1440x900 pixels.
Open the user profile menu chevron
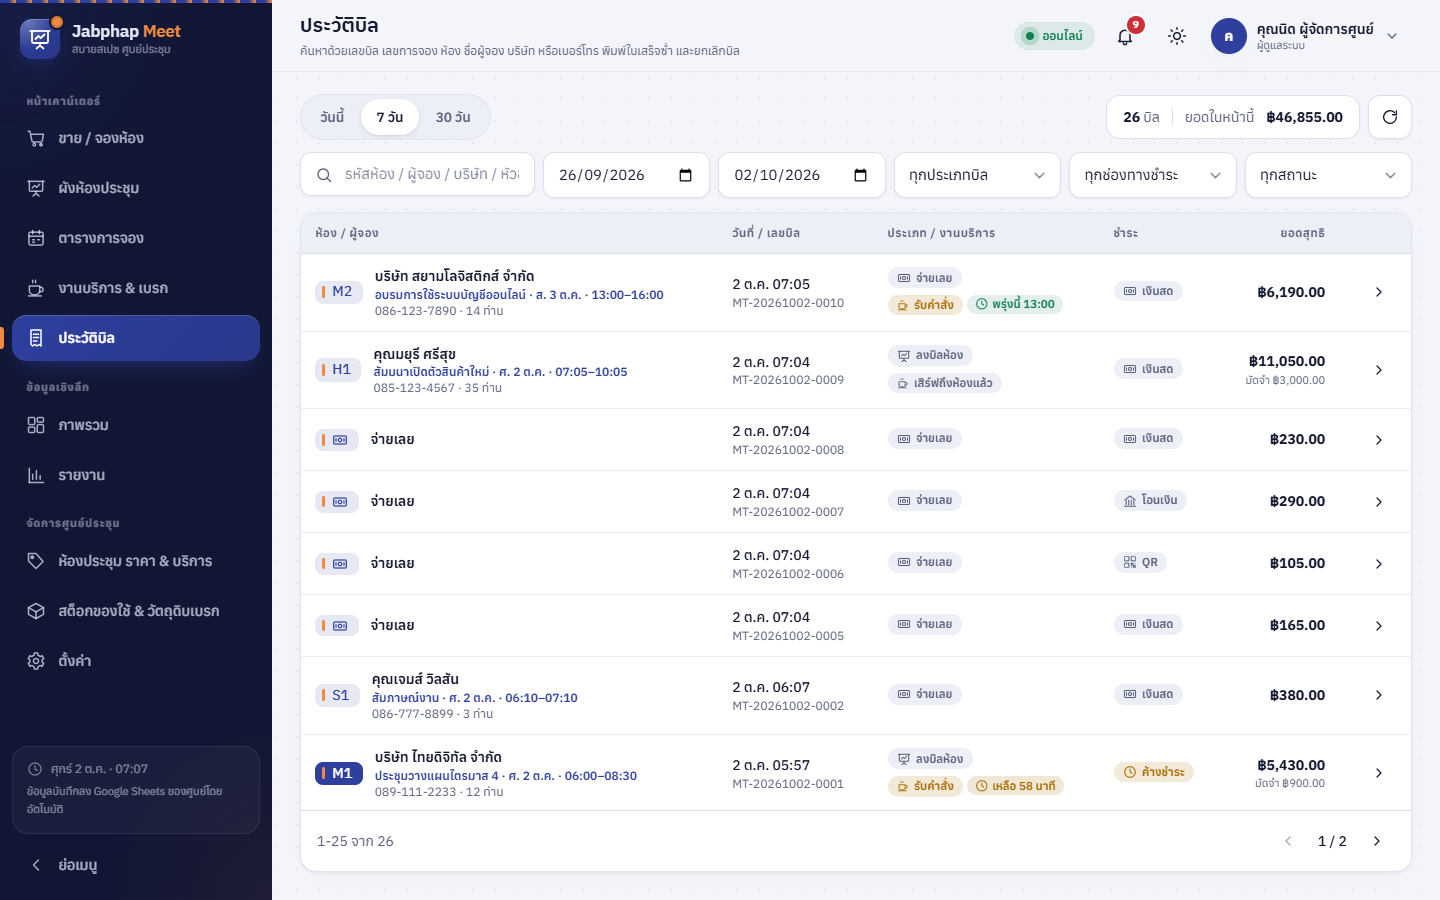tap(1392, 36)
